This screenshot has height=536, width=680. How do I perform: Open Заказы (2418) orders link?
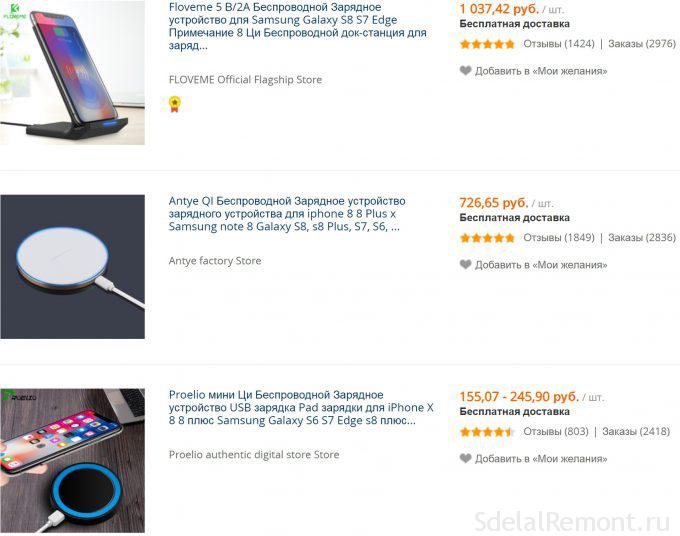click(636, 431)
